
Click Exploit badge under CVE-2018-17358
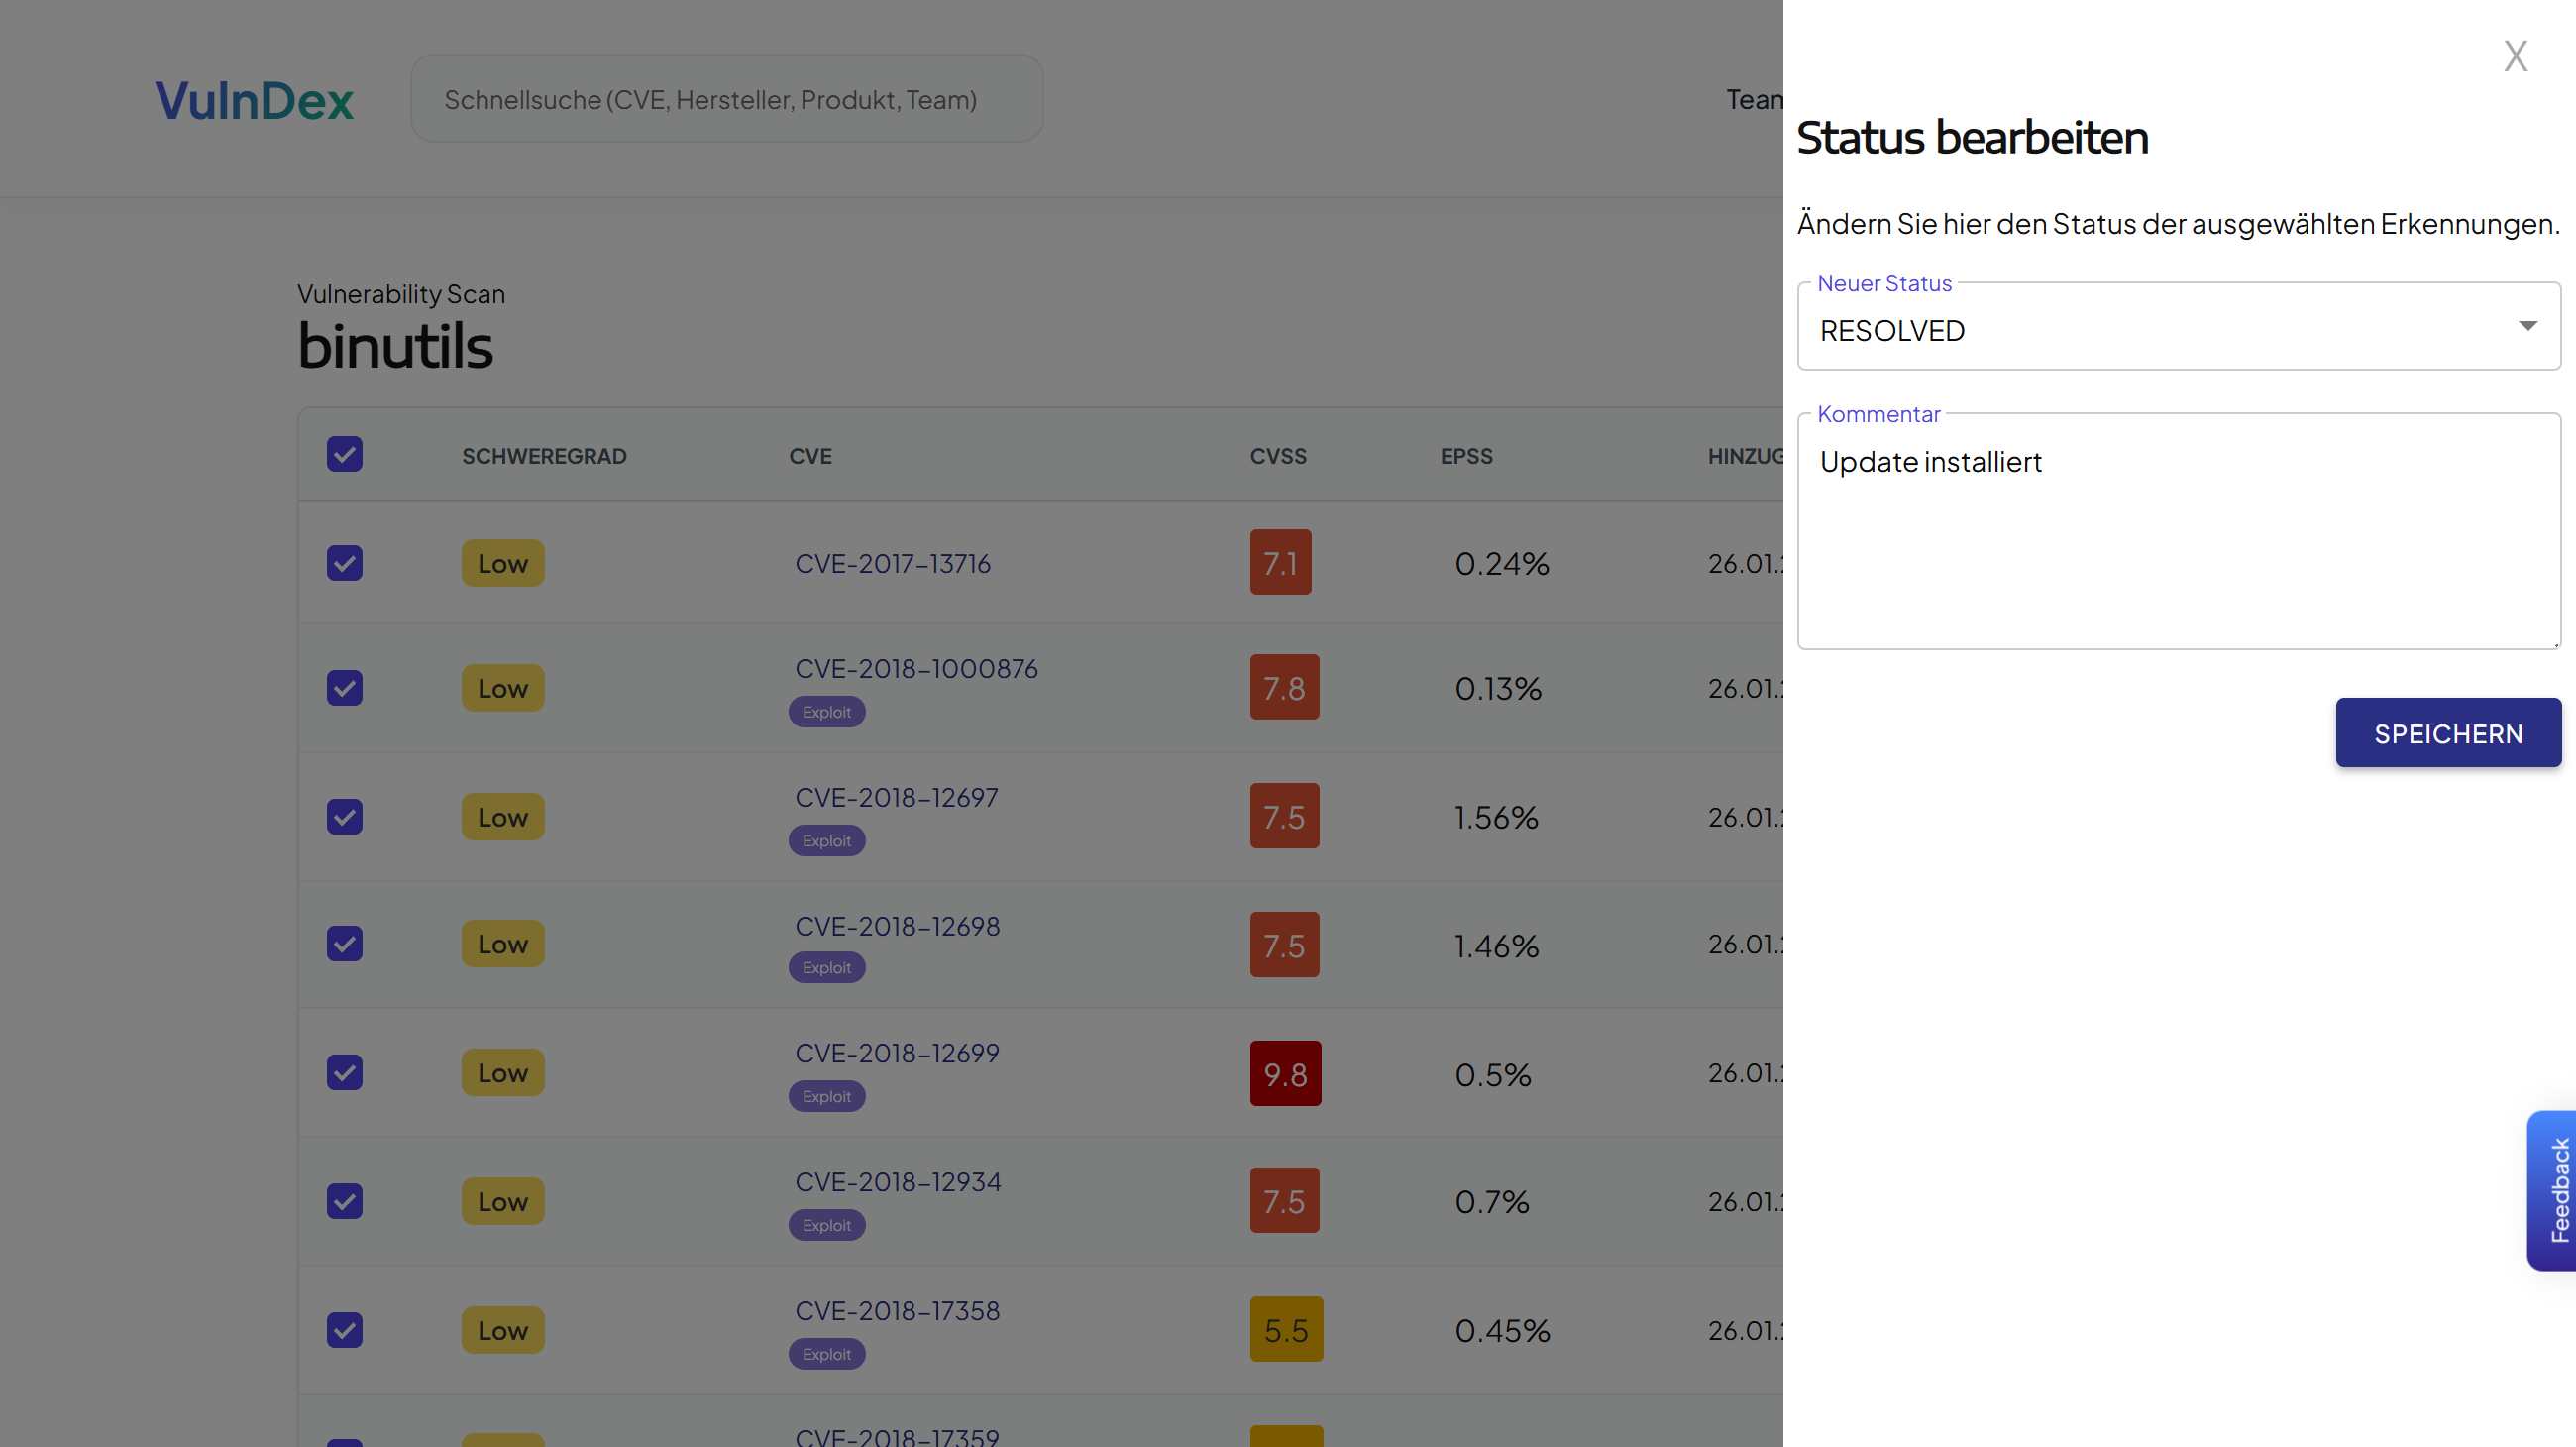[x=826, y=1354]
